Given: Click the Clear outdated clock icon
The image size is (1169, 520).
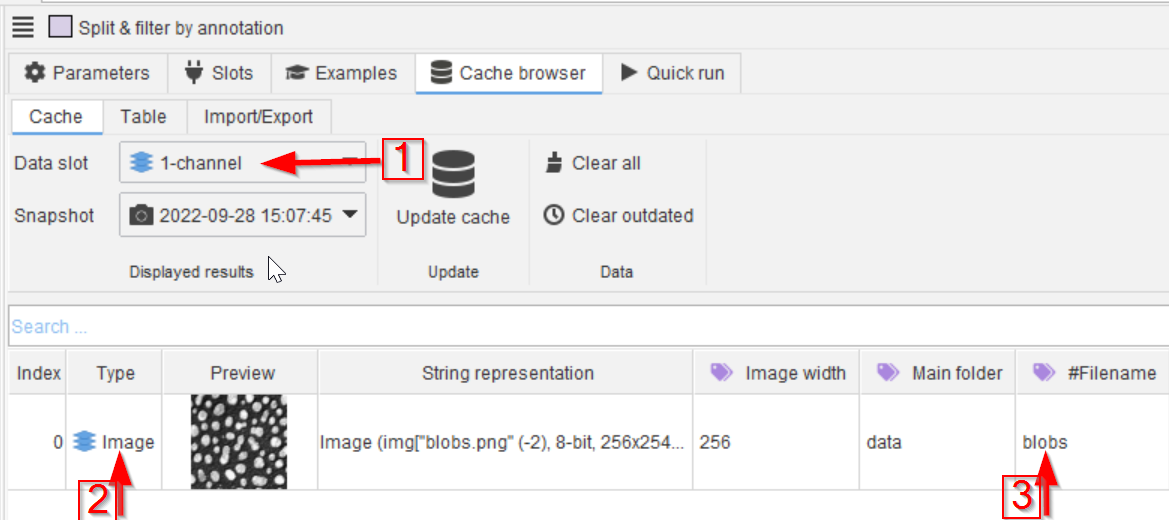Looking at the screenshot, I should 554,215.
